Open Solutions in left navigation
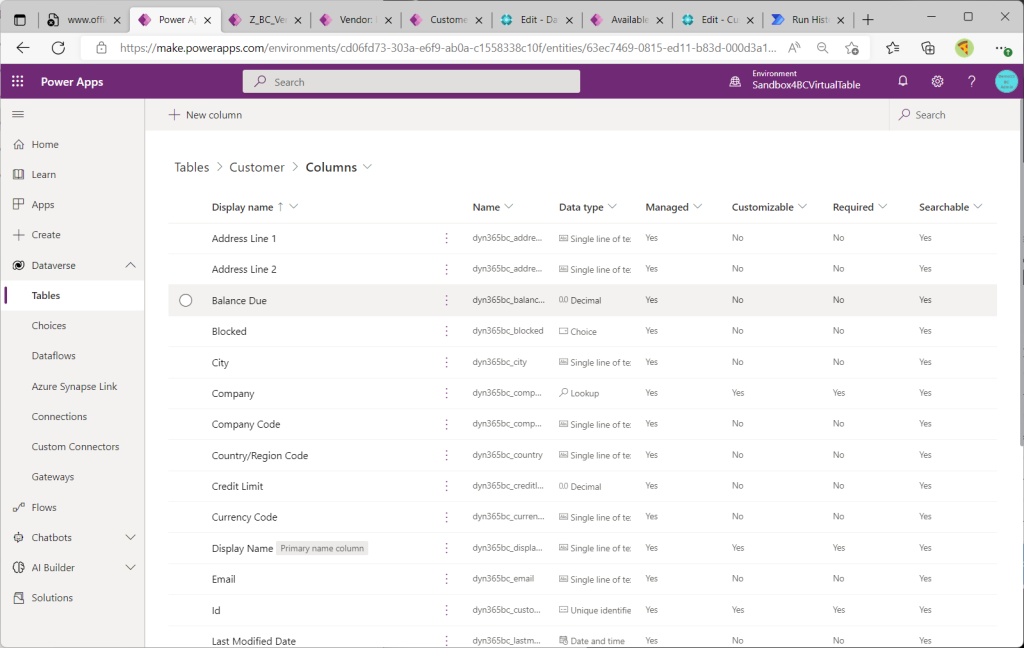The image size is (1024, 648). (52, 598)
